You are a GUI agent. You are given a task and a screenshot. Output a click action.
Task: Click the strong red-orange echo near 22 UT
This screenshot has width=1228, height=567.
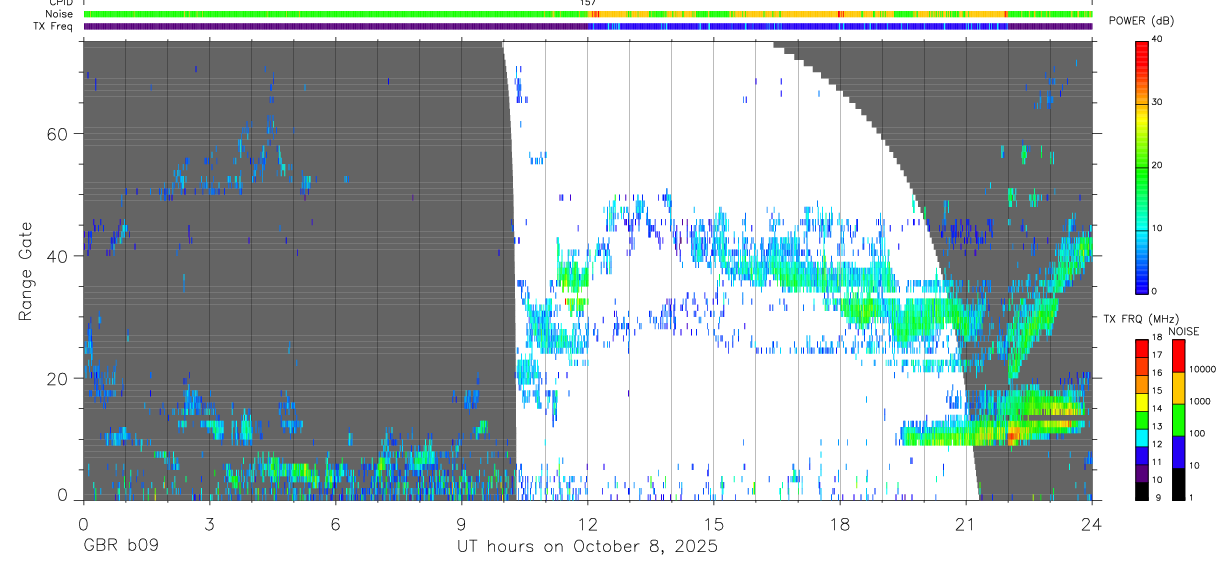point(1012,435)
